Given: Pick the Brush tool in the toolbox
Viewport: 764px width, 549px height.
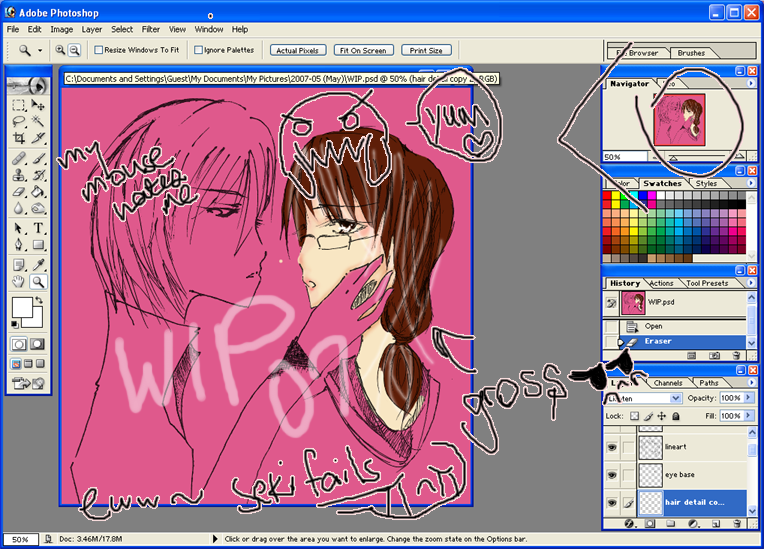Looking at the screenshot, I should pyautogui.click(x=38, y=158).
